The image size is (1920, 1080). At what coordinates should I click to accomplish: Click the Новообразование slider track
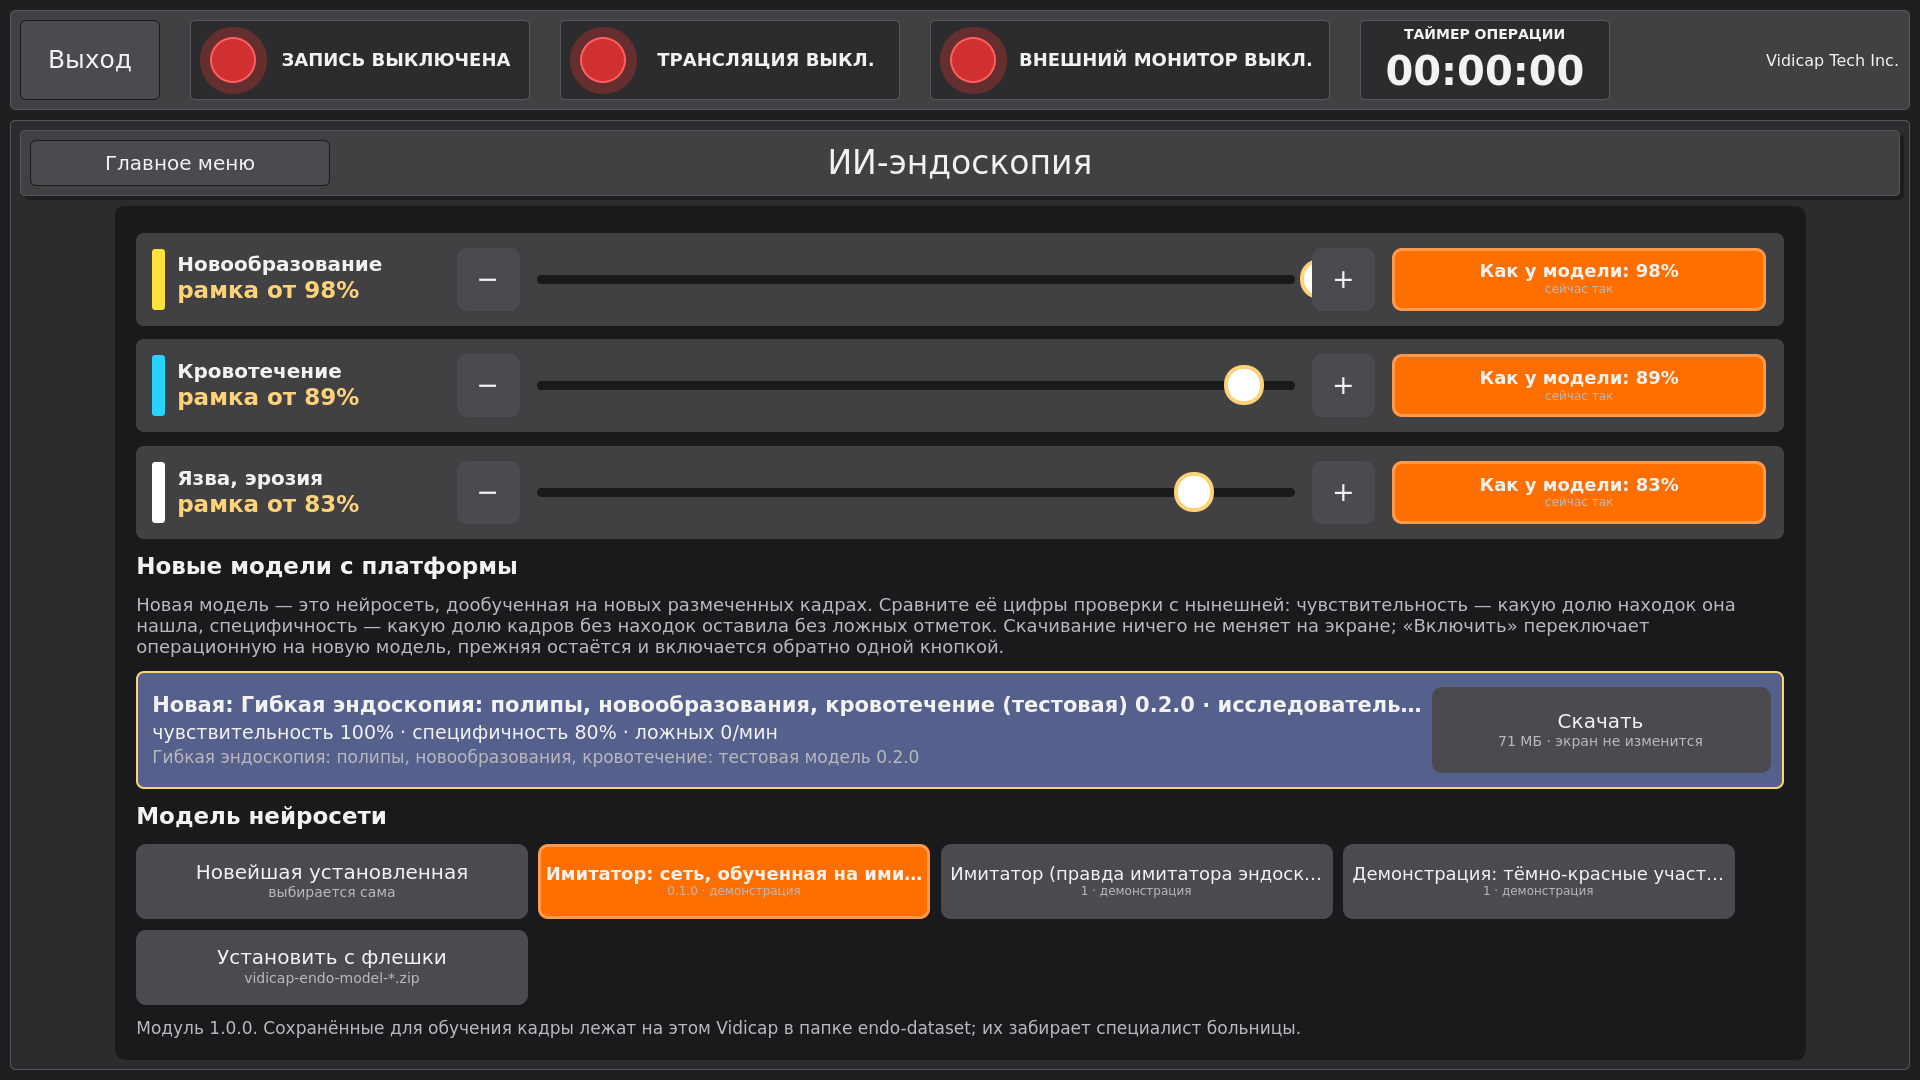(x=916, y=279)
